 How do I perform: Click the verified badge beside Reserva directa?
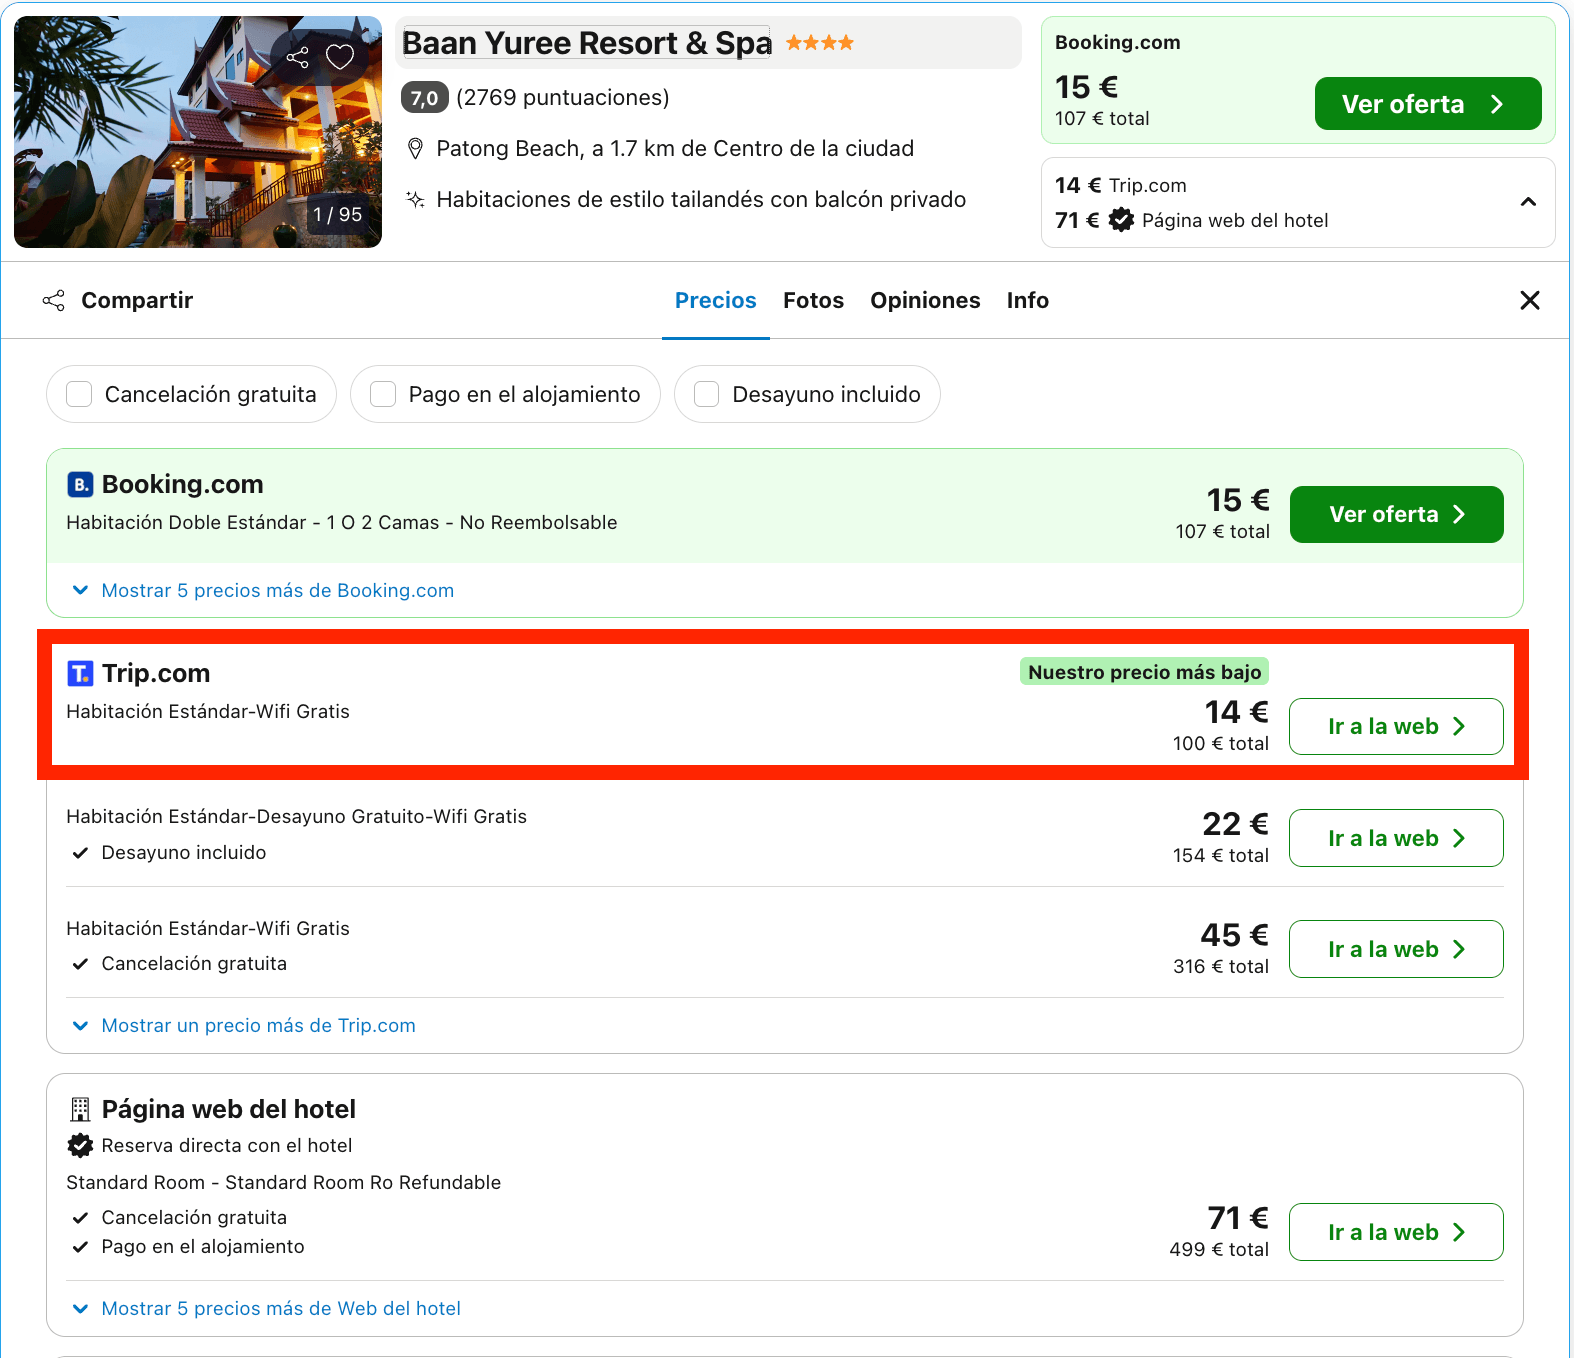80,1145
